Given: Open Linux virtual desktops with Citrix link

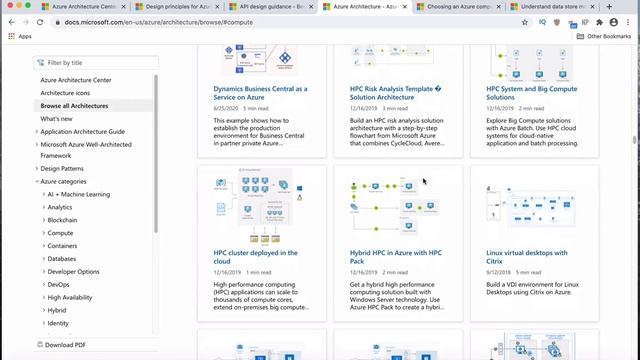Looking at the screenshot, I should pyautogui.click(x=527, y=257).
